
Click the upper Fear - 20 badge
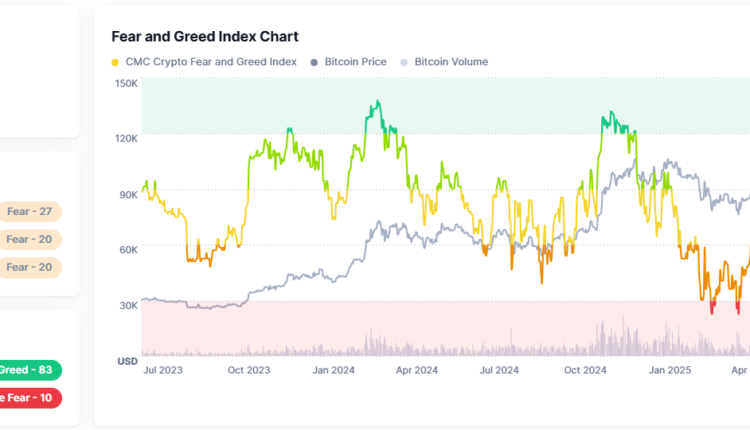[29, 240]
